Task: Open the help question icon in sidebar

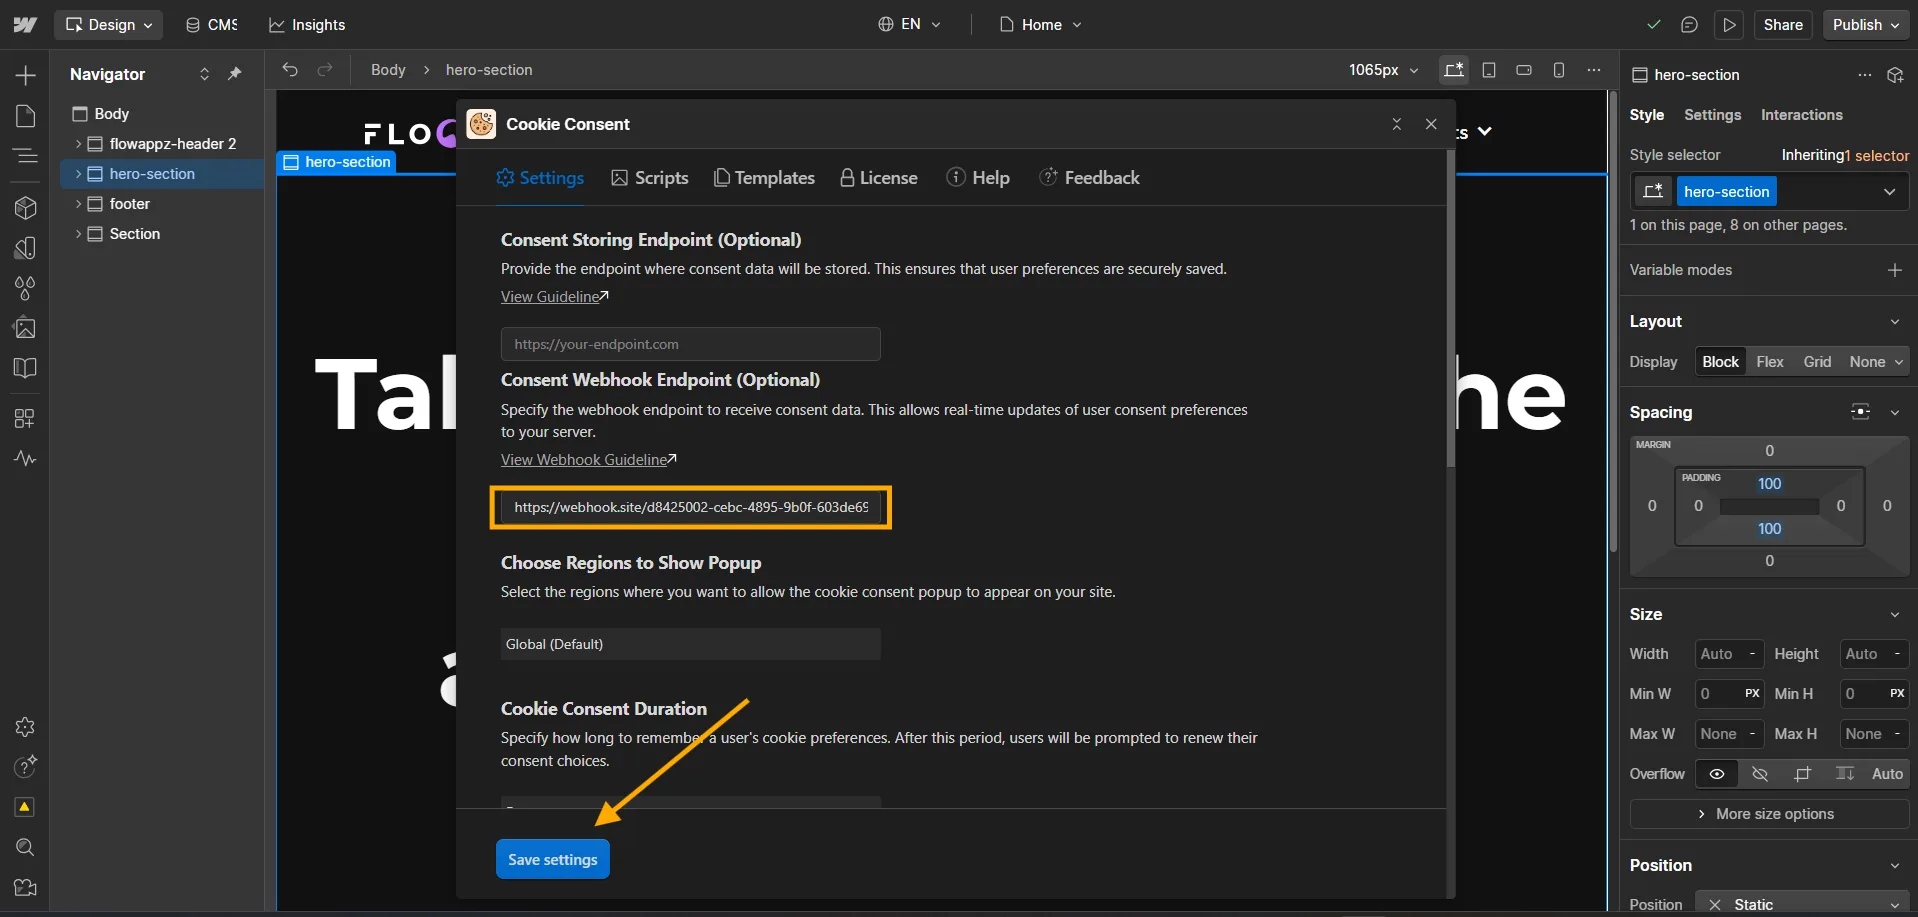Action: click(26, 767)
